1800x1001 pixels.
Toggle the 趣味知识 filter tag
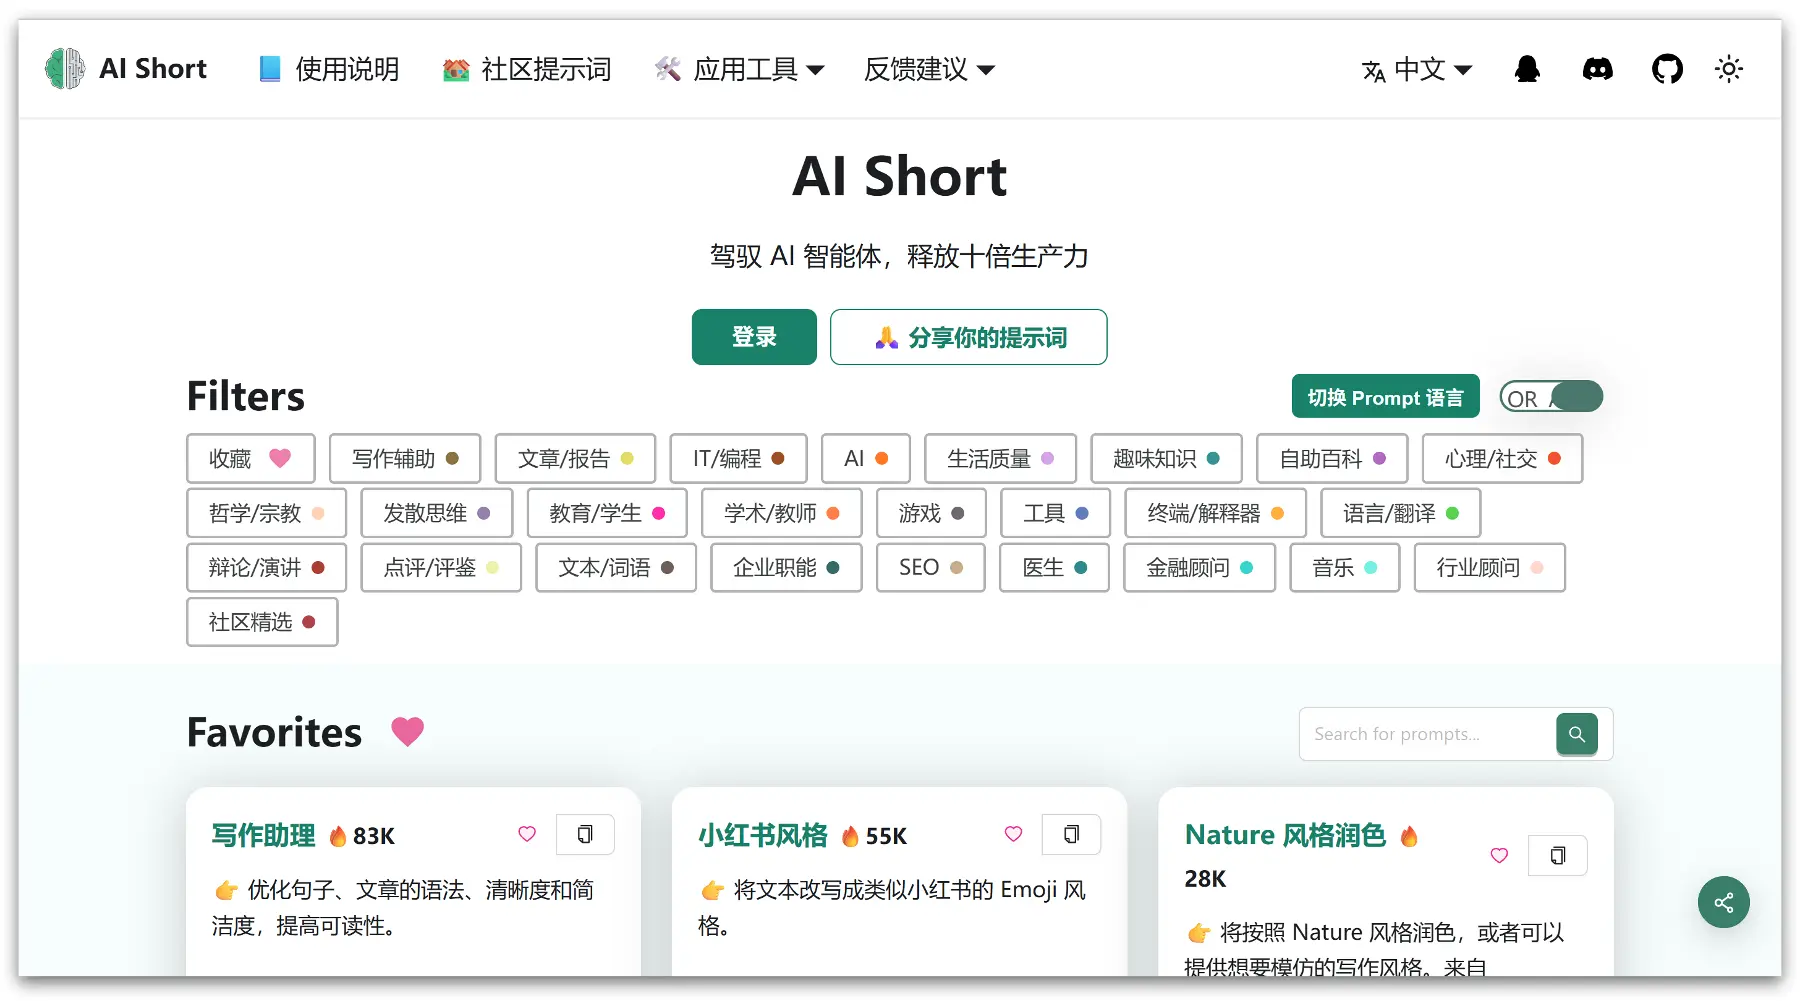[1167, 459]
